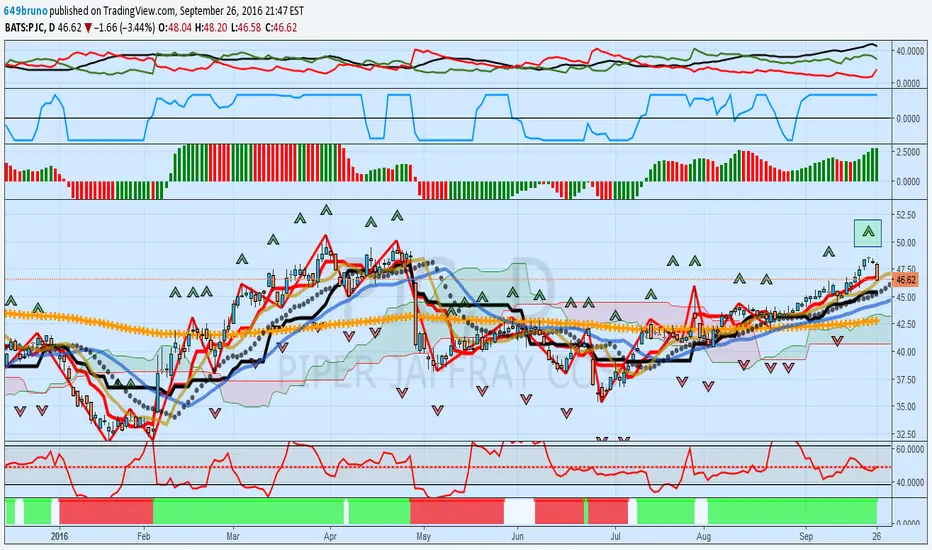Select the red down-triangle change indicator in the header
Viewport: 932px width, 550px height.
point(88,28)
